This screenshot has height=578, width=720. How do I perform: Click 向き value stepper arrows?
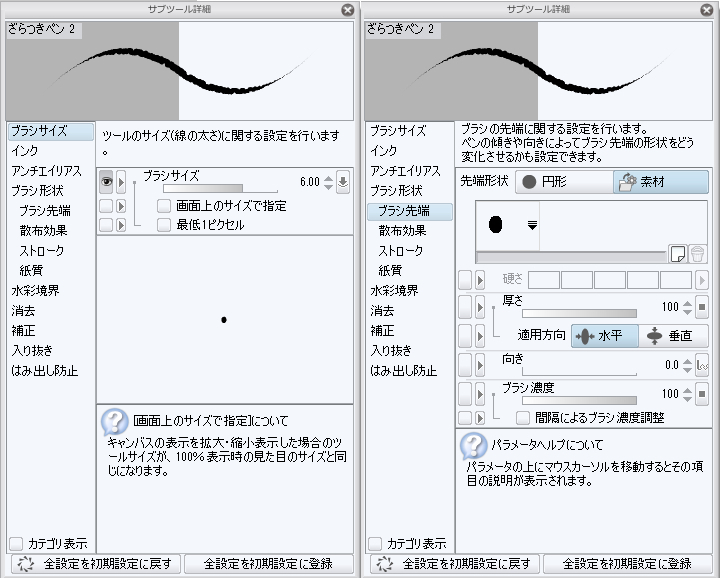(x=687, y=365)
